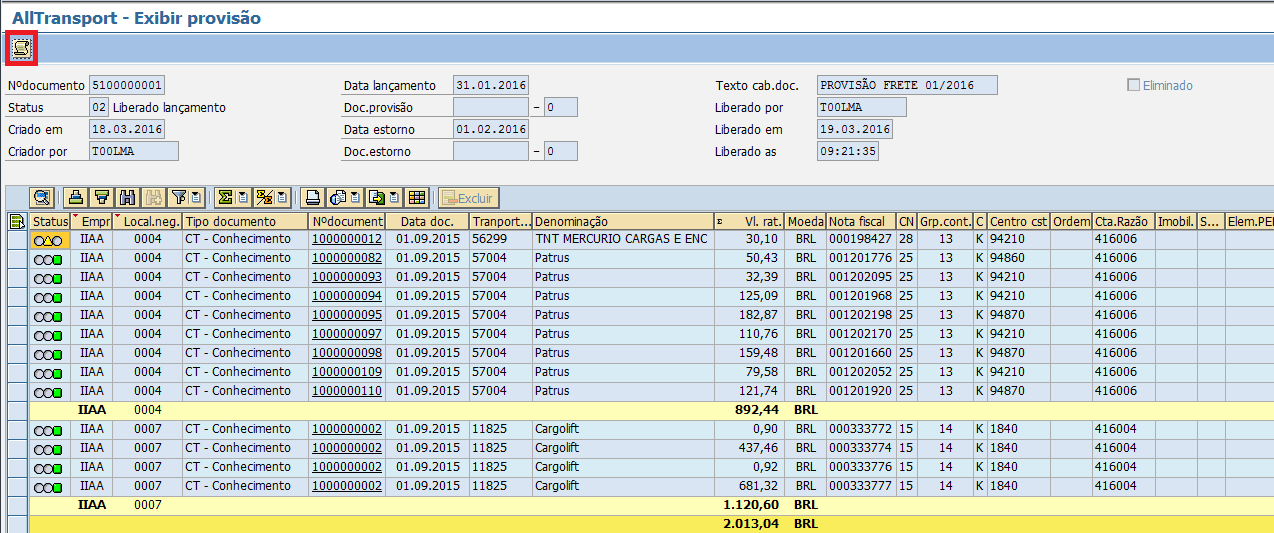This screenshot has width=1274, height=533.
Task: Open Find using the binoculars icon
Action: [x=127, y=198]
